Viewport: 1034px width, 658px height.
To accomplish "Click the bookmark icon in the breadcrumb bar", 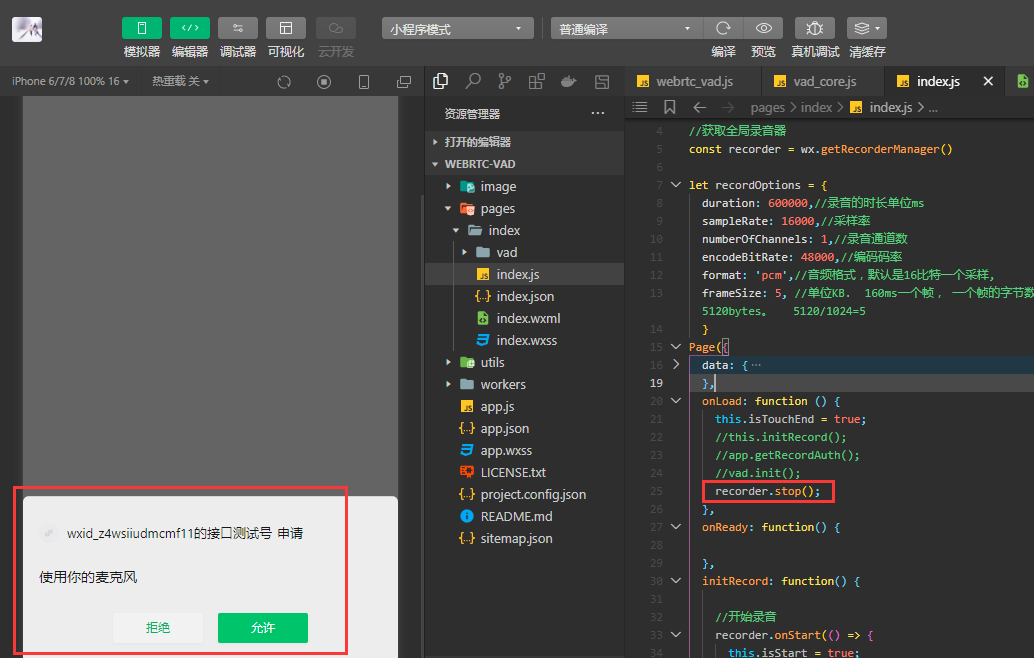I will (x=669, y=107).
